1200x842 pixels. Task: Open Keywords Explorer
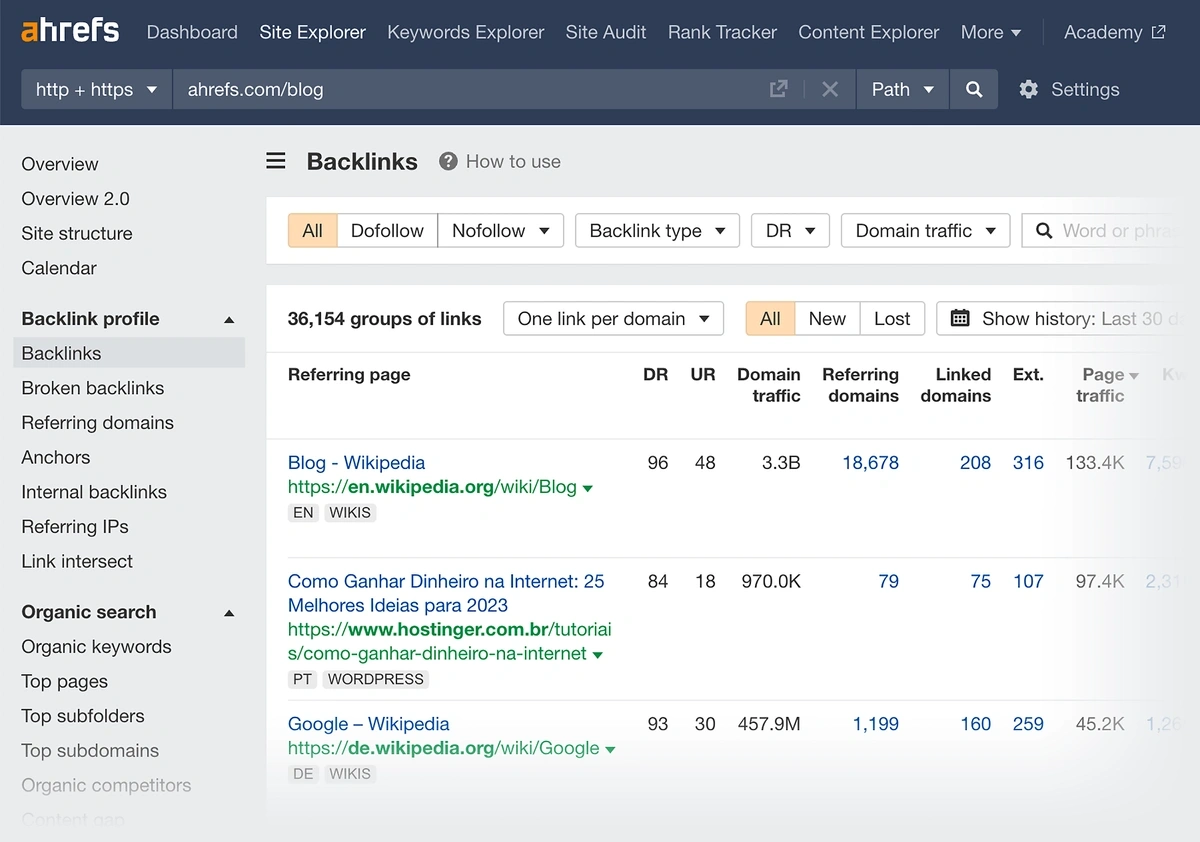click(466, 32)
